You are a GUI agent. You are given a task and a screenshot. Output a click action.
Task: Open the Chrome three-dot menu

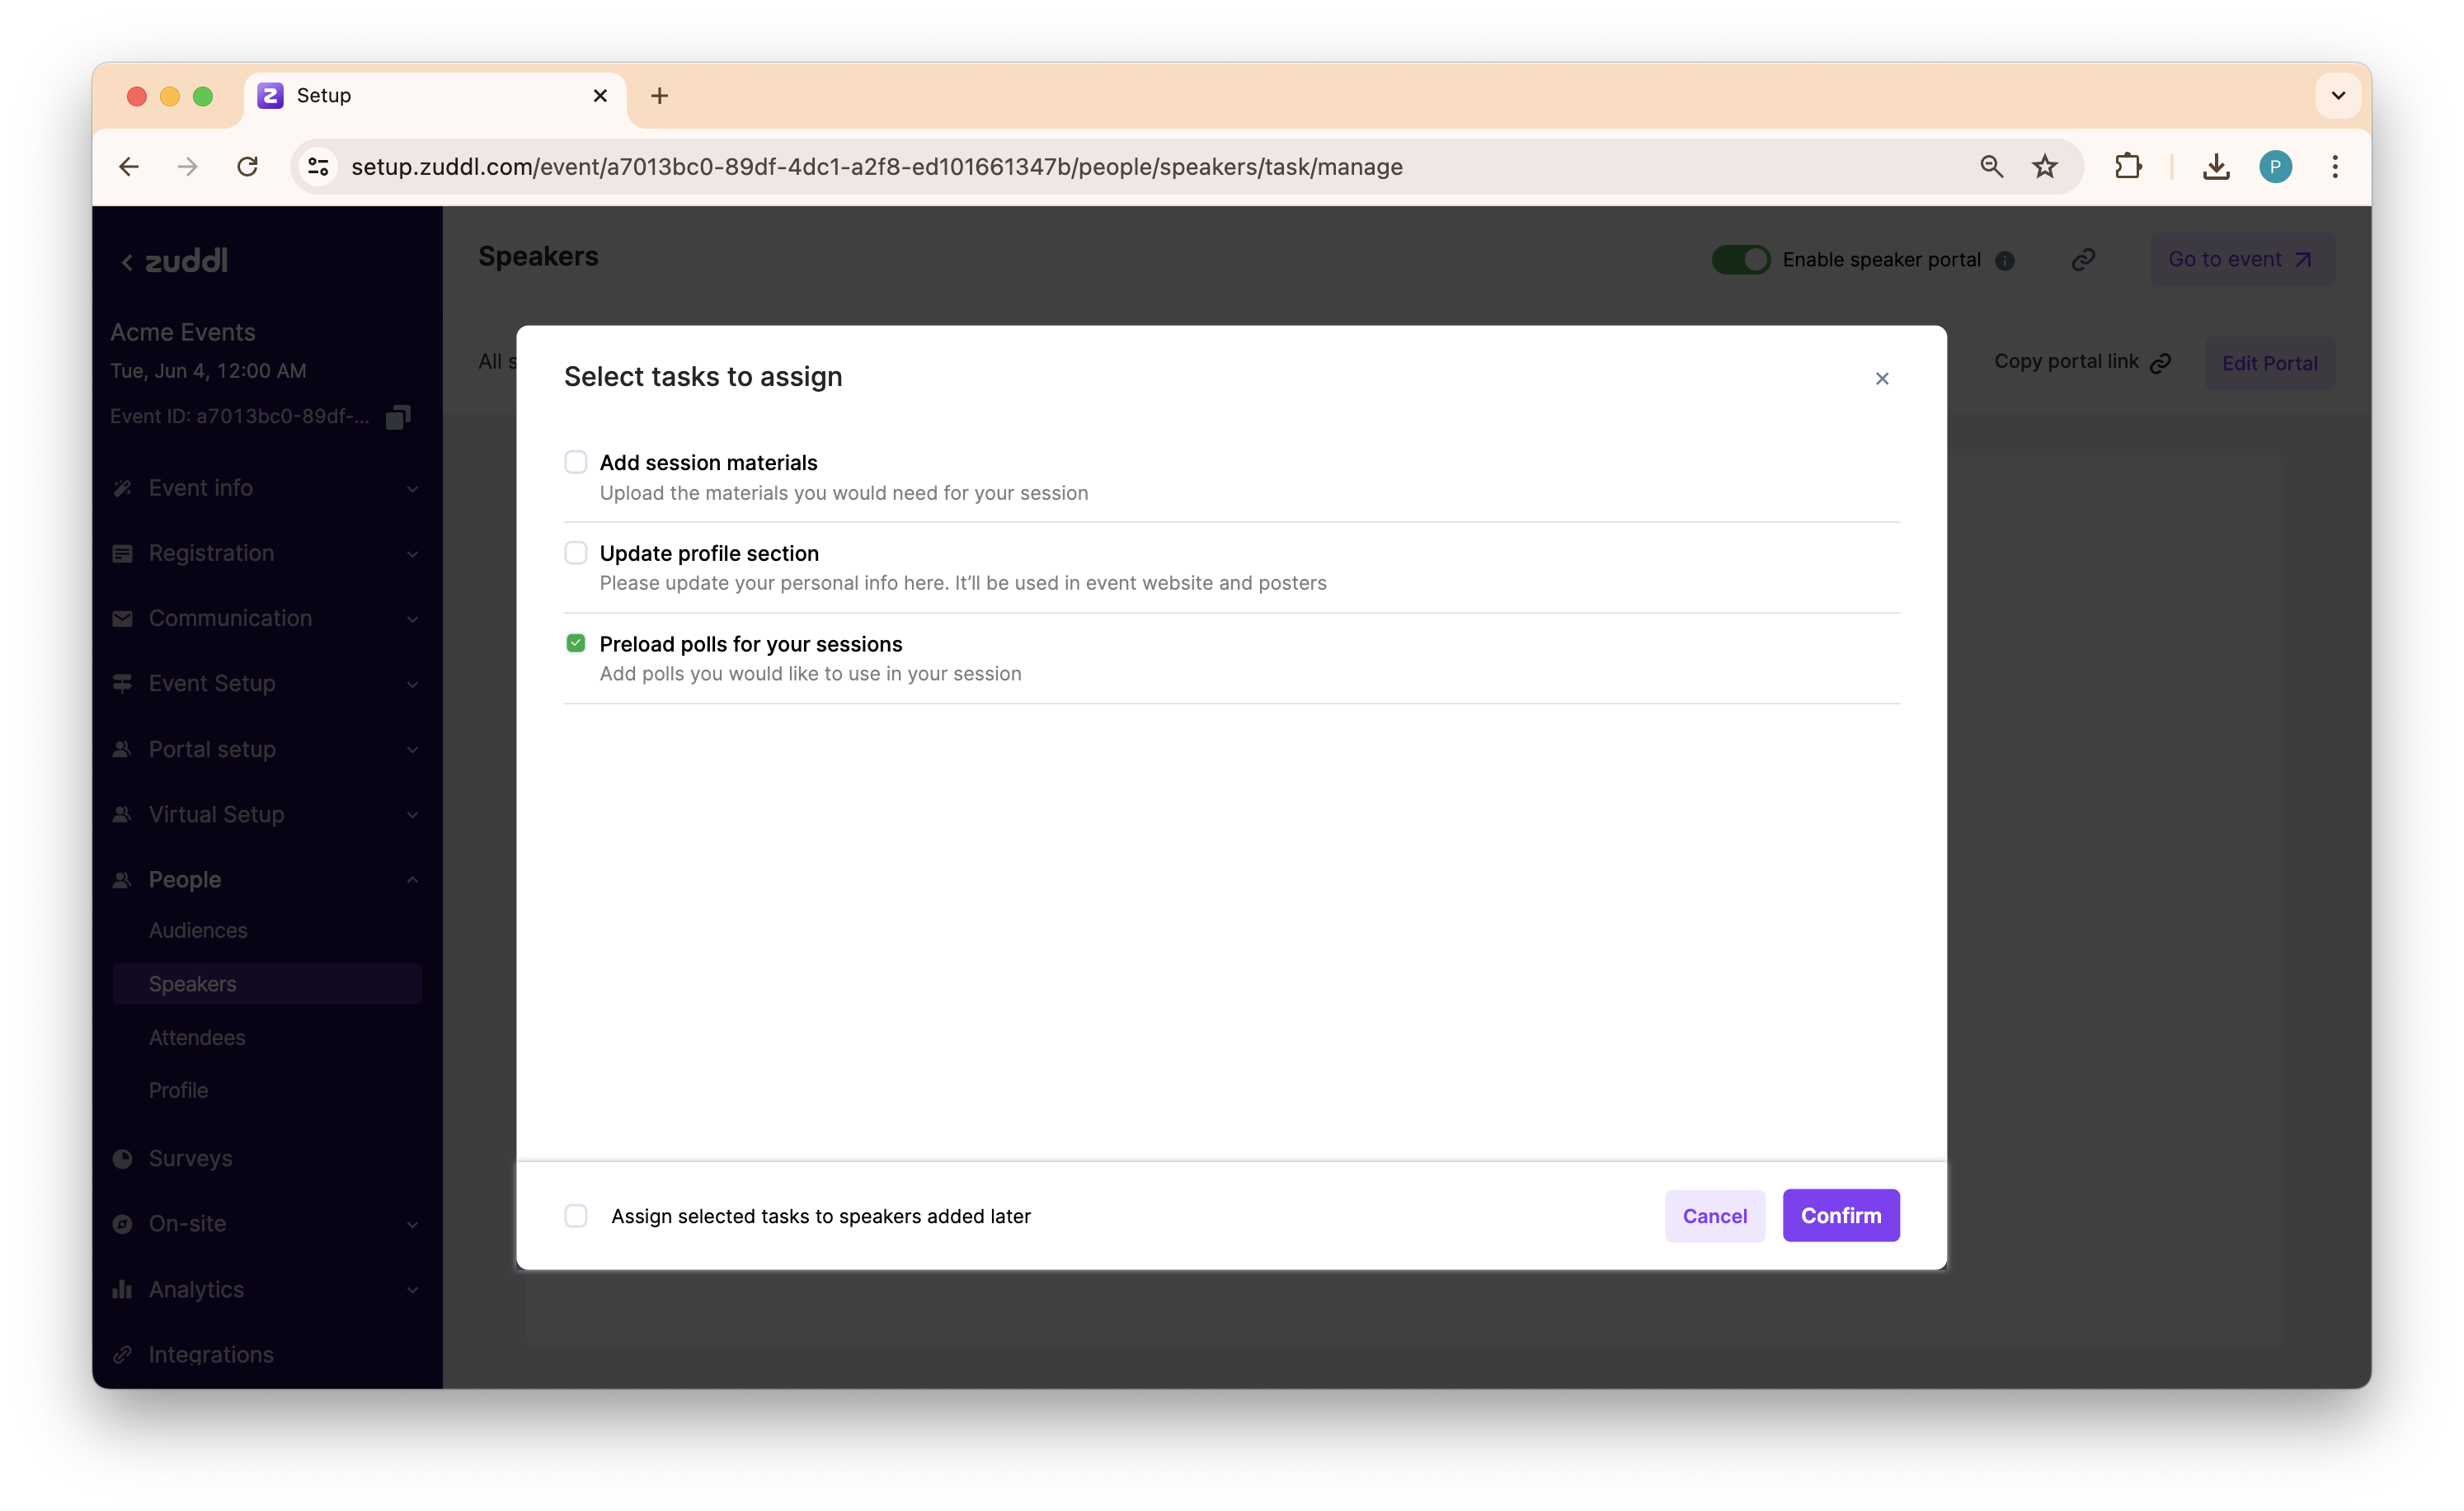click(2335, 166)
